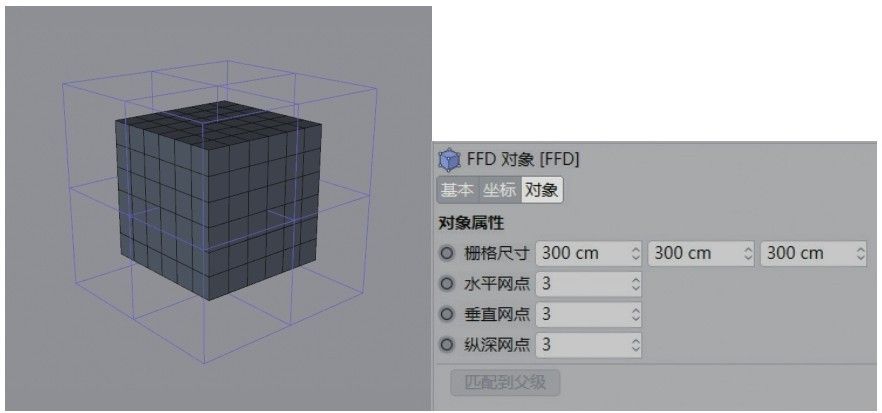The image size is (882, 413).
Task: Toggle the 栅格尺寸 keyframe circle
Action: pos(447,254)
